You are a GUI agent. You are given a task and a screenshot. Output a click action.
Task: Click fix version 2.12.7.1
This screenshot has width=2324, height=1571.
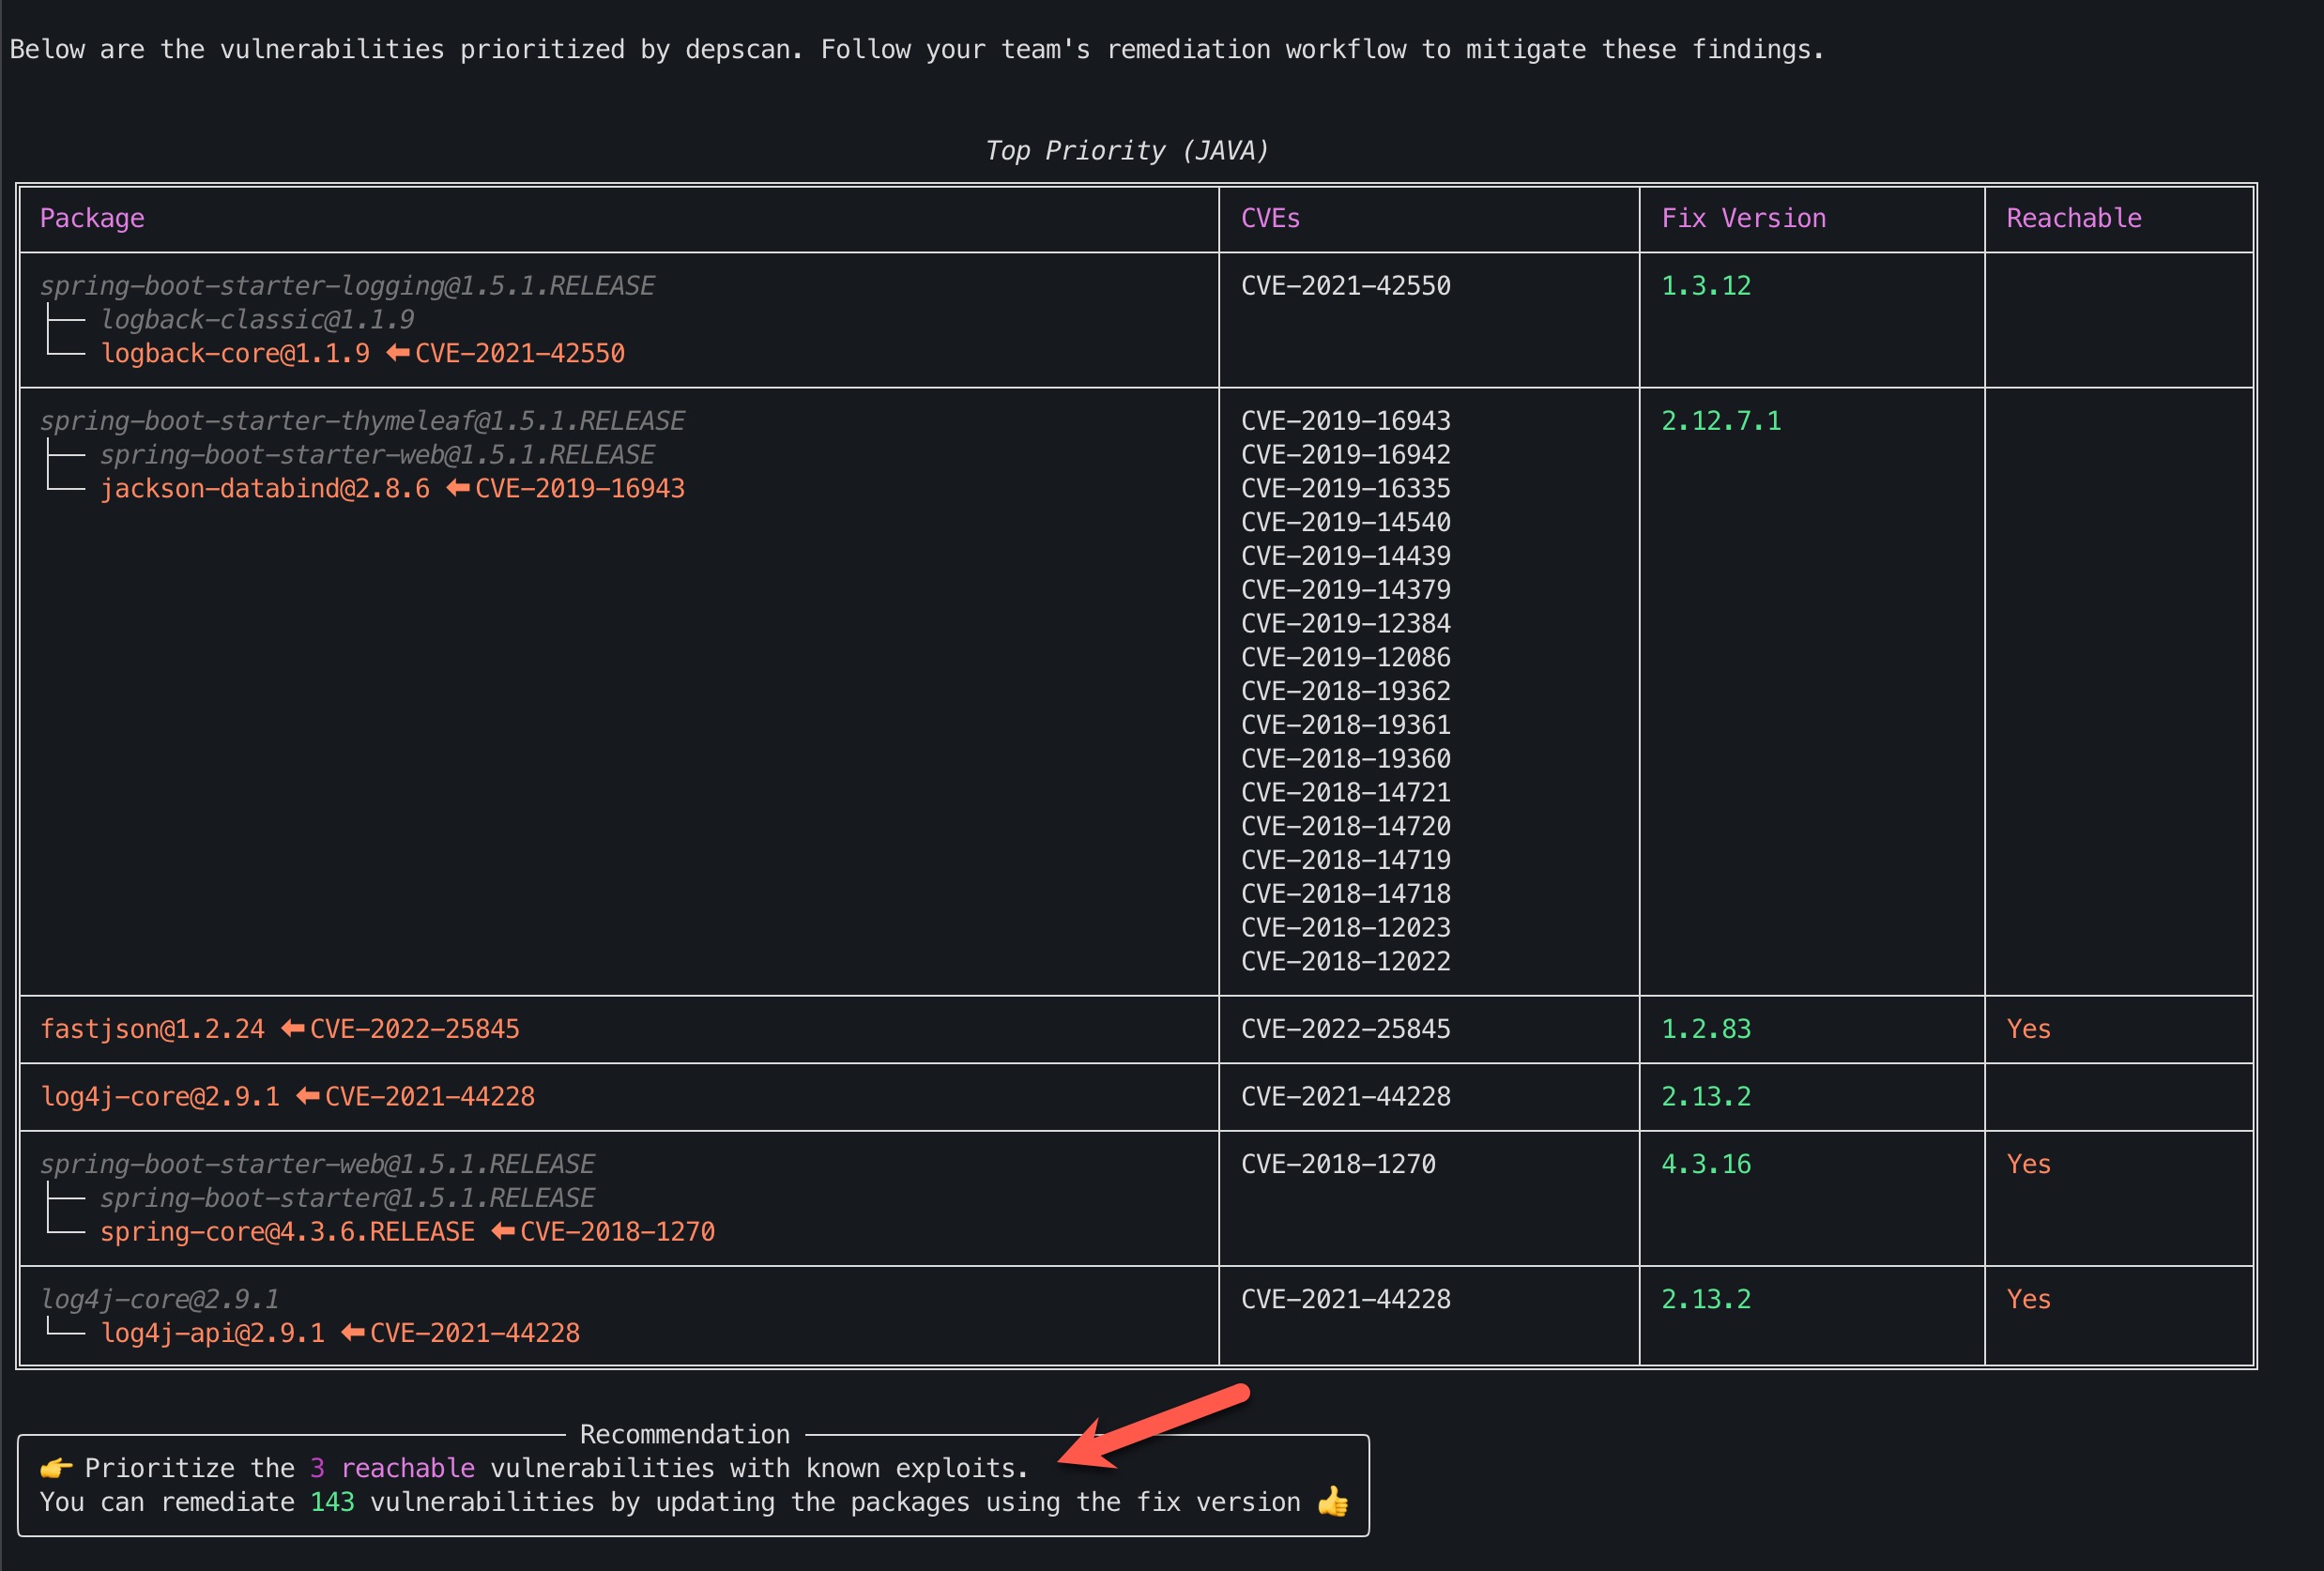(x=1721, y=421)
